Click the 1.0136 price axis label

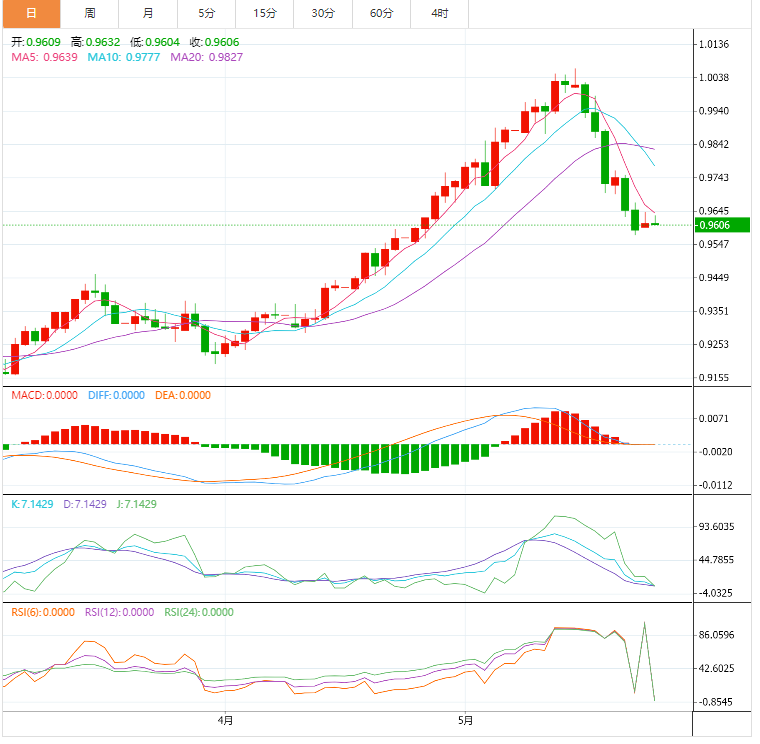point(714,45)
